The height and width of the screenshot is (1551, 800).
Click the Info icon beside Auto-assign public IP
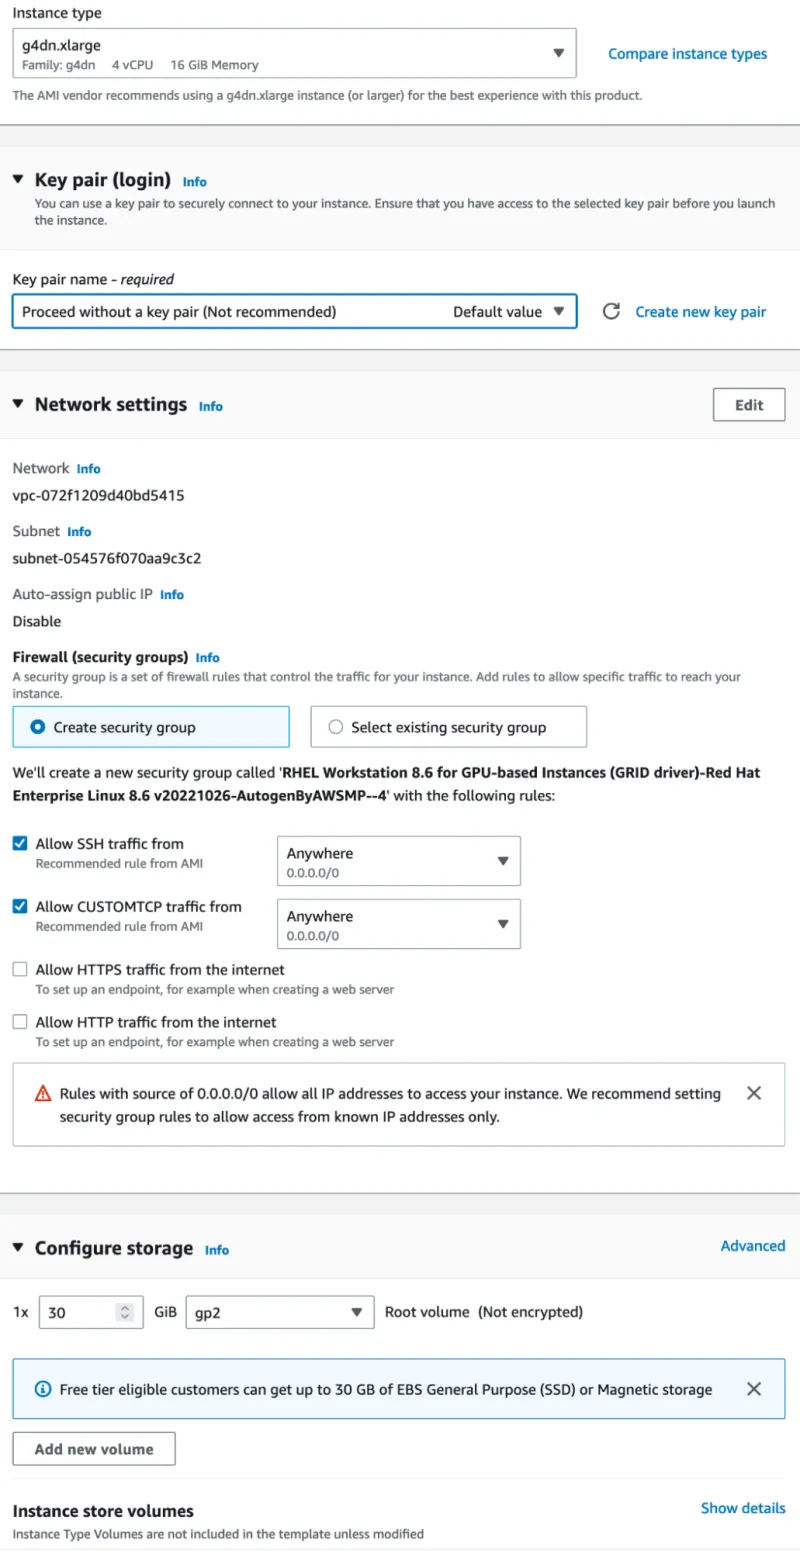171,594
